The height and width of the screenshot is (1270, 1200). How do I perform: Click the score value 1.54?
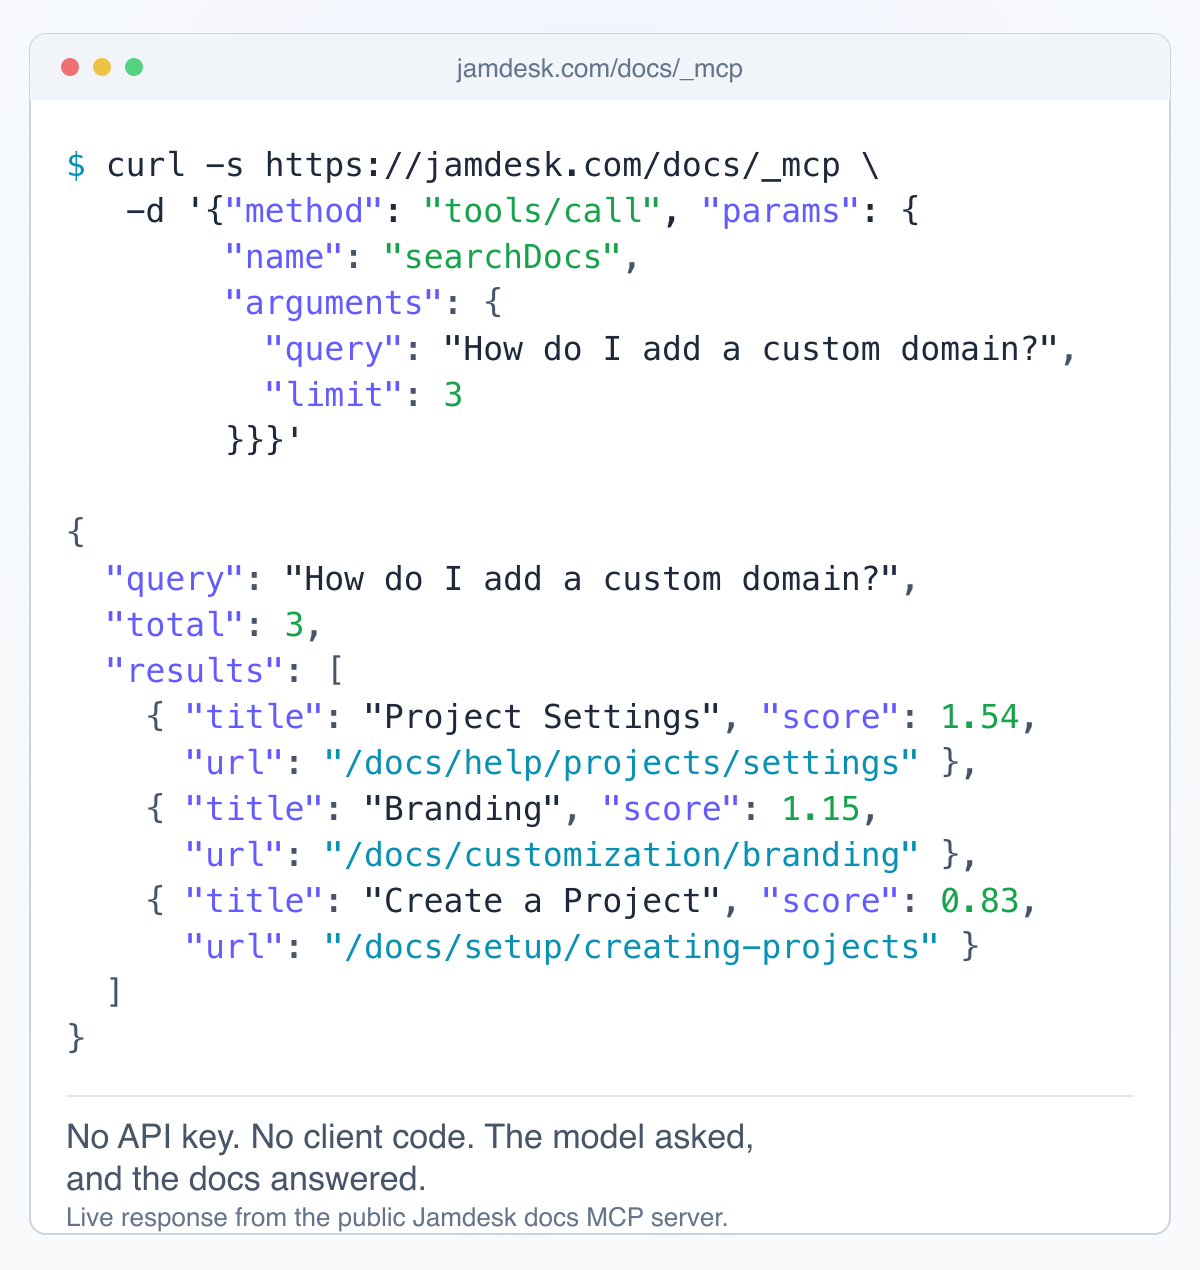pyautogui.click(x=979, y=717)
